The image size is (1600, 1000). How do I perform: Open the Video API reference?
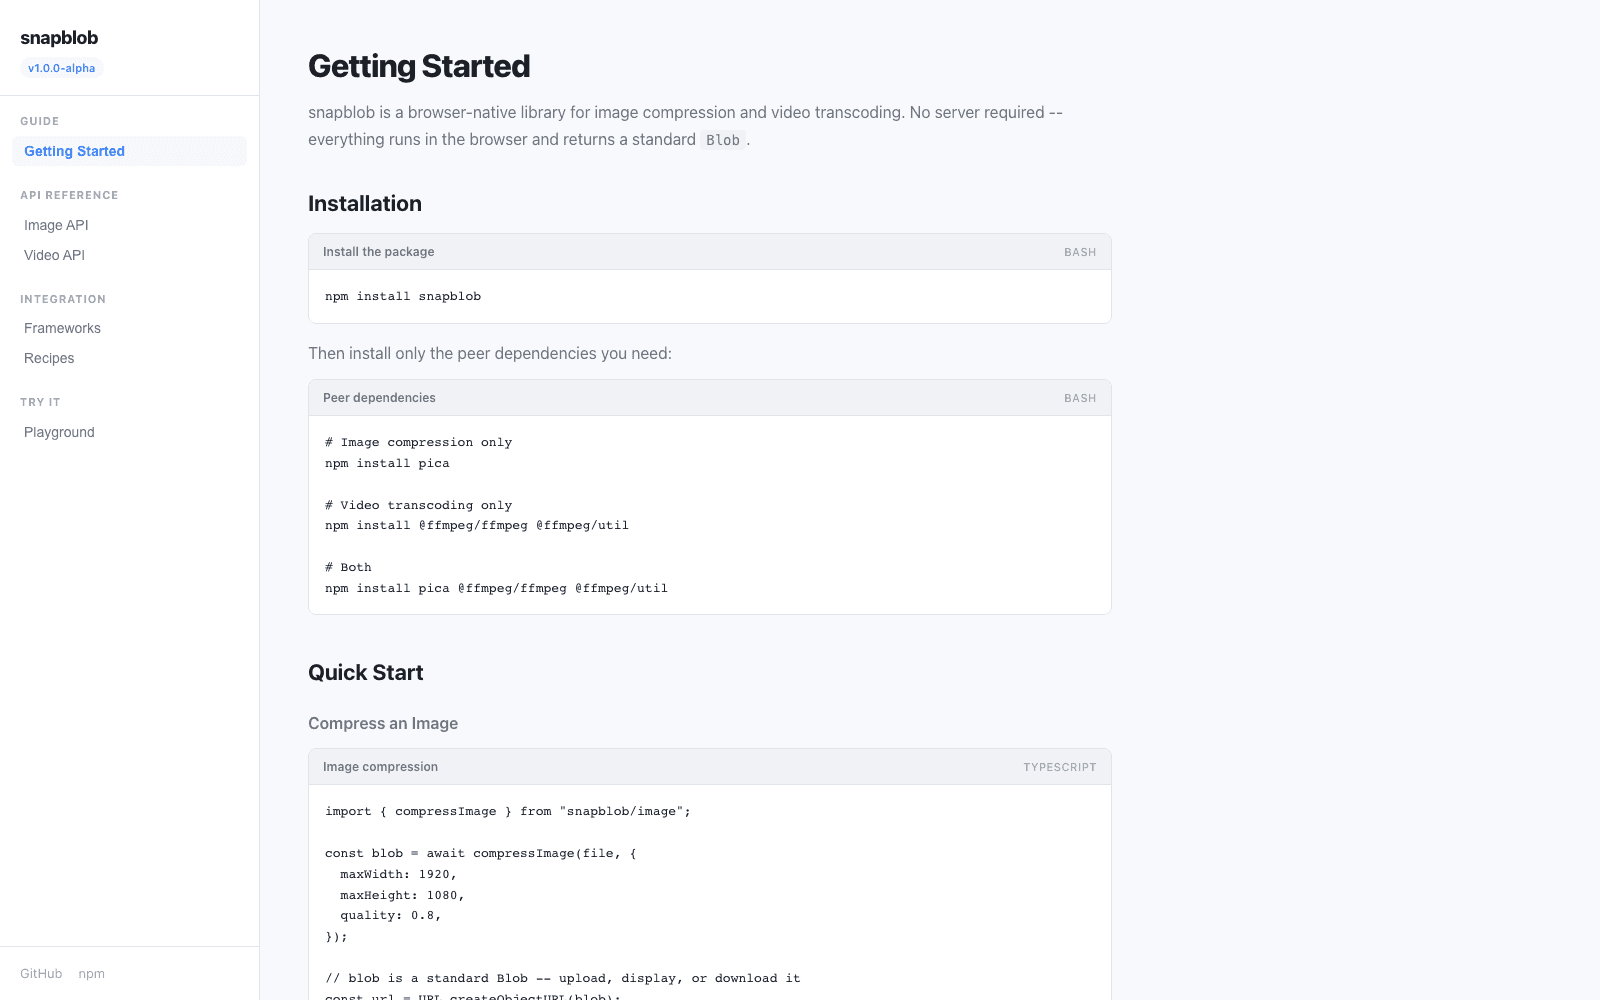(x=54, y=255)
